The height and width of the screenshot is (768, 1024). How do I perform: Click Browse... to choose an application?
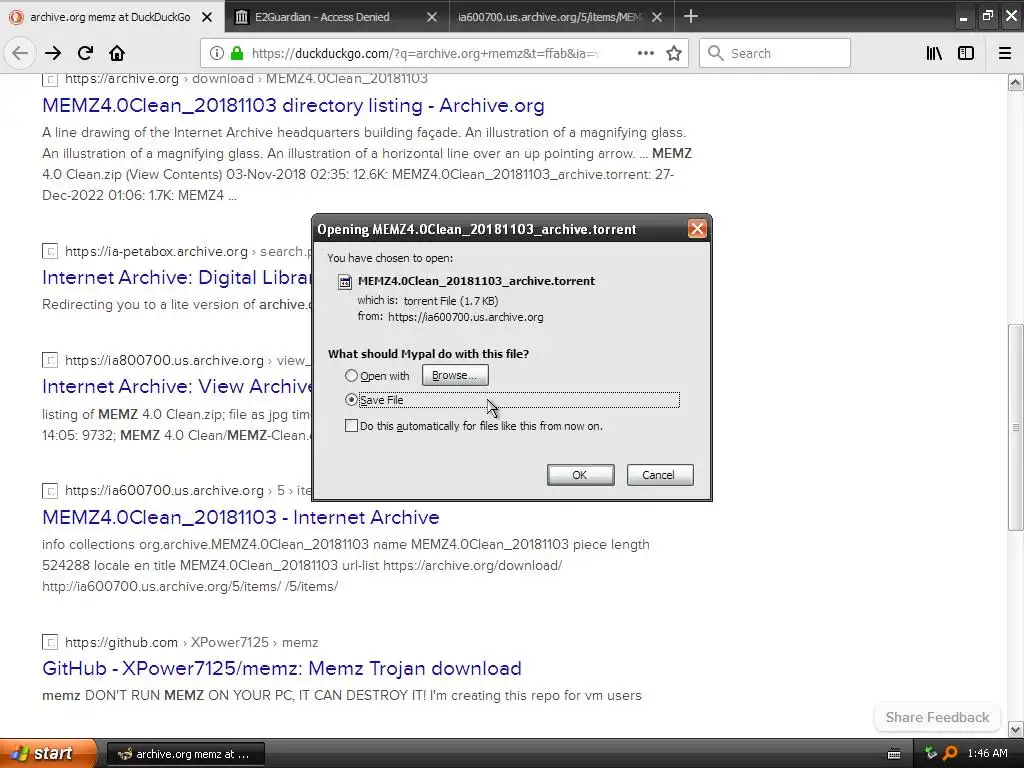[455, 376]
